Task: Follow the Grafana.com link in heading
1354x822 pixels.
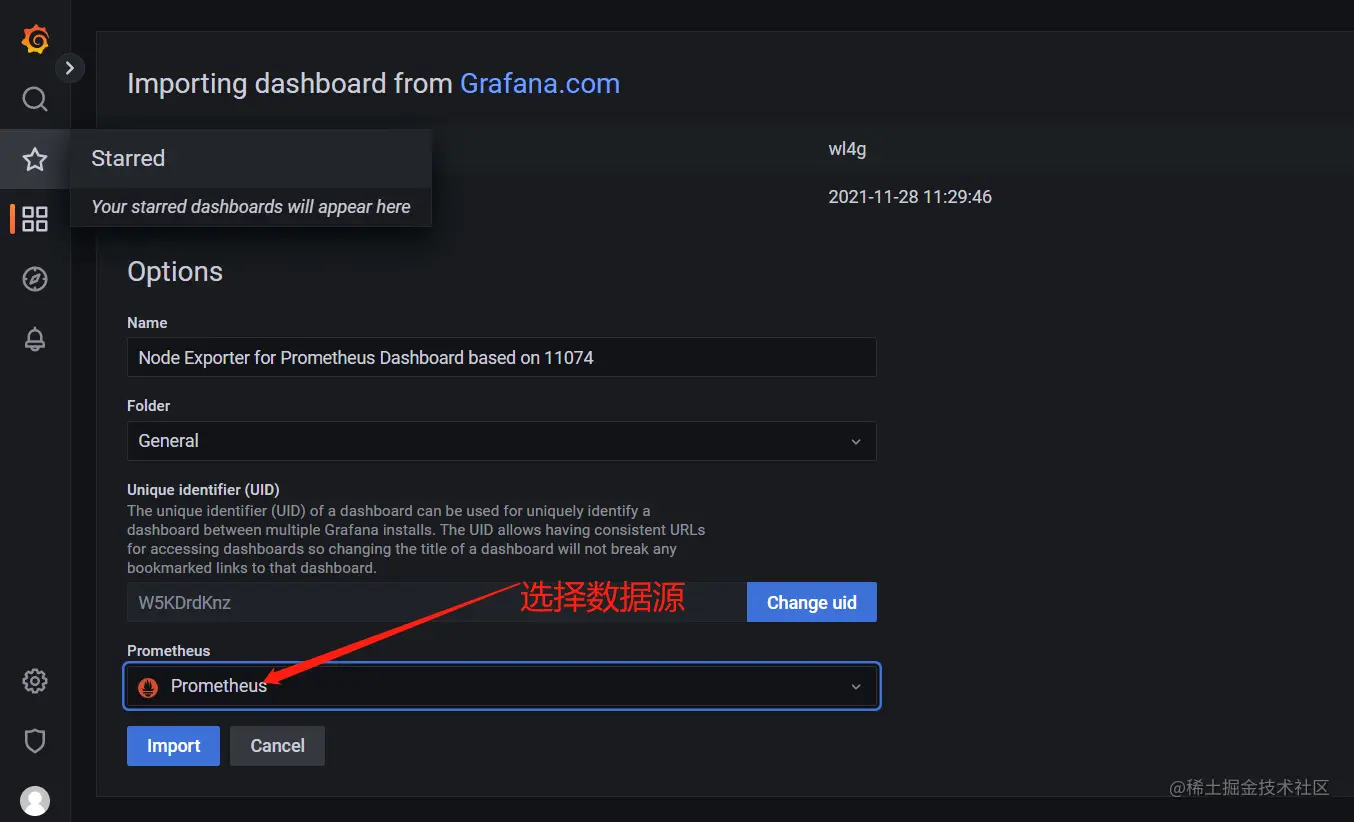Action: [540, 83]
